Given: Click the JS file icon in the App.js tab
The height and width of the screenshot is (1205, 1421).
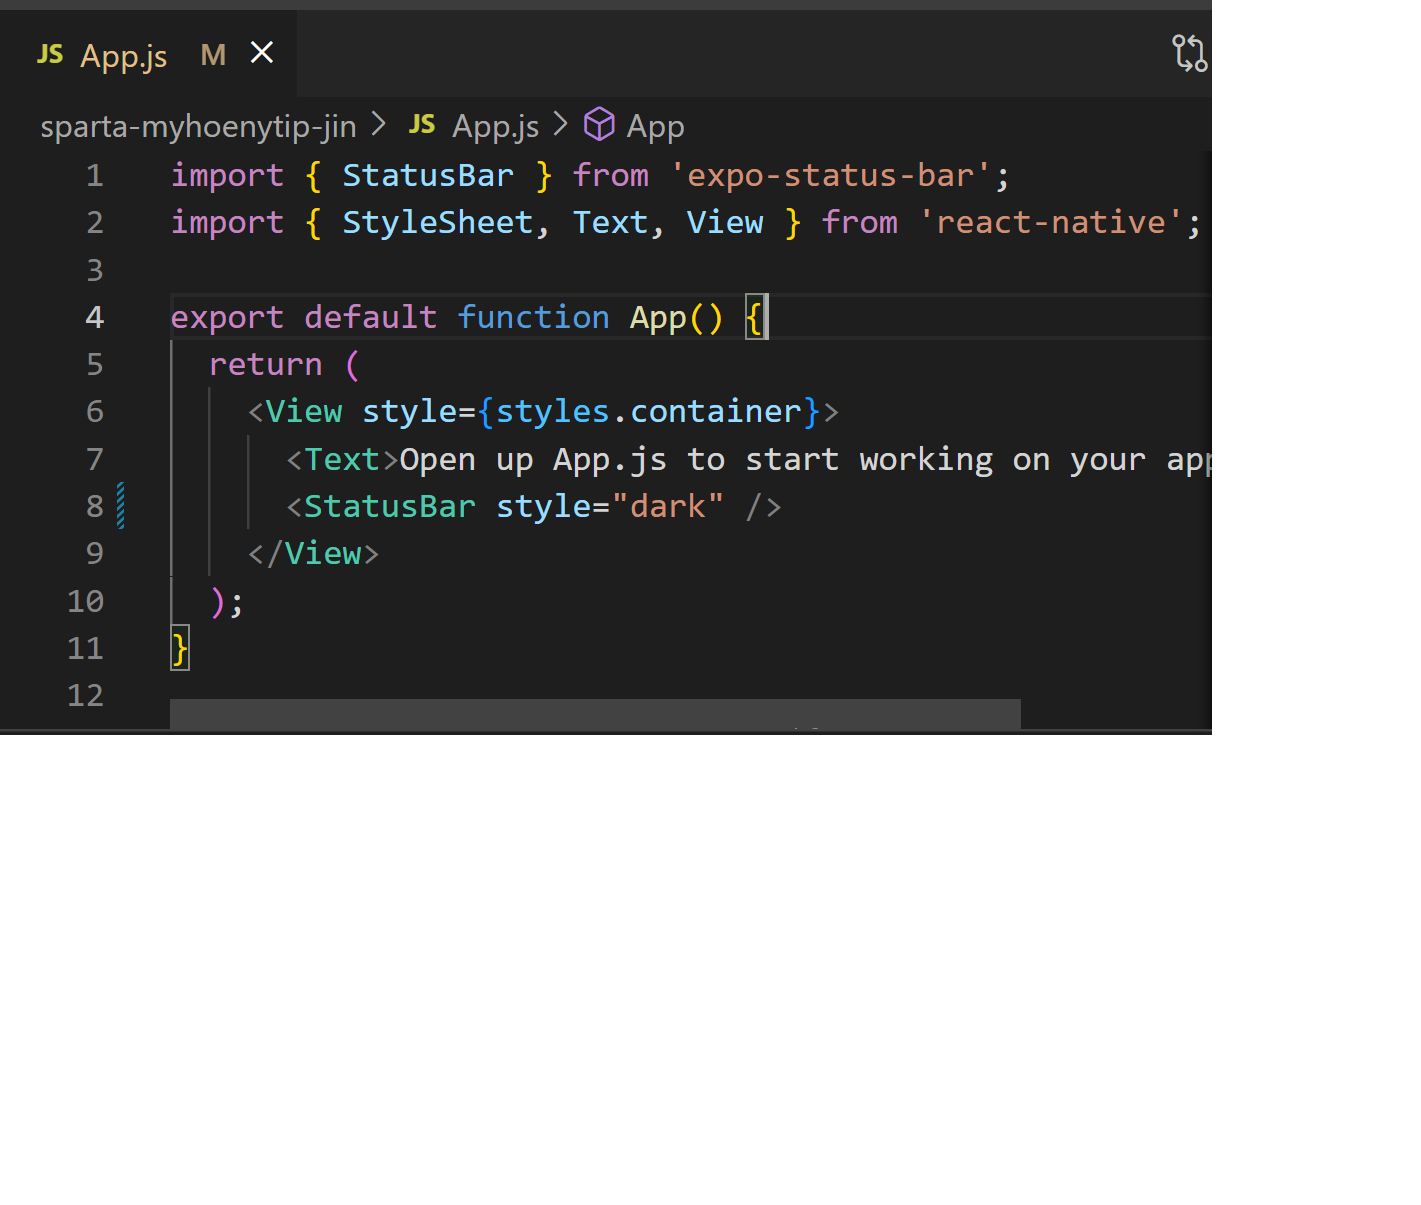Looking at the screenshot, I should pos(49,54).
